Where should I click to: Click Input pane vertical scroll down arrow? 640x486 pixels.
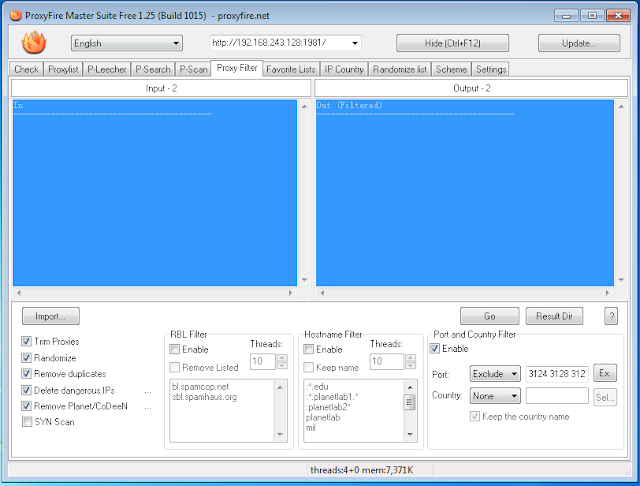coord(304,280)
